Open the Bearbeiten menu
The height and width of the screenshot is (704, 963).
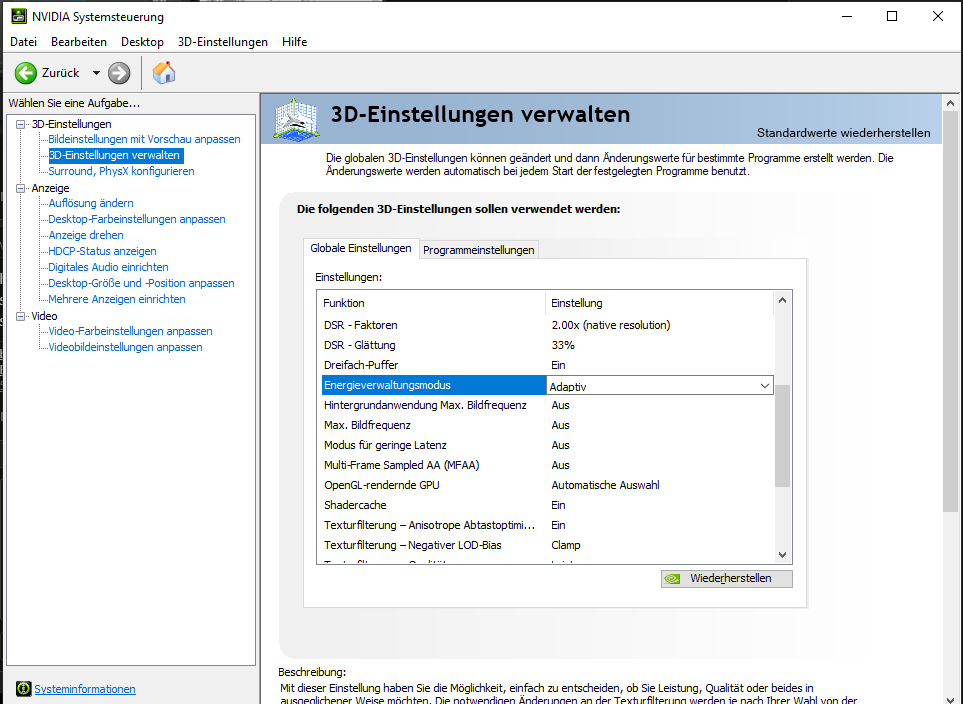pyautogui.click(x=79, y=42)
